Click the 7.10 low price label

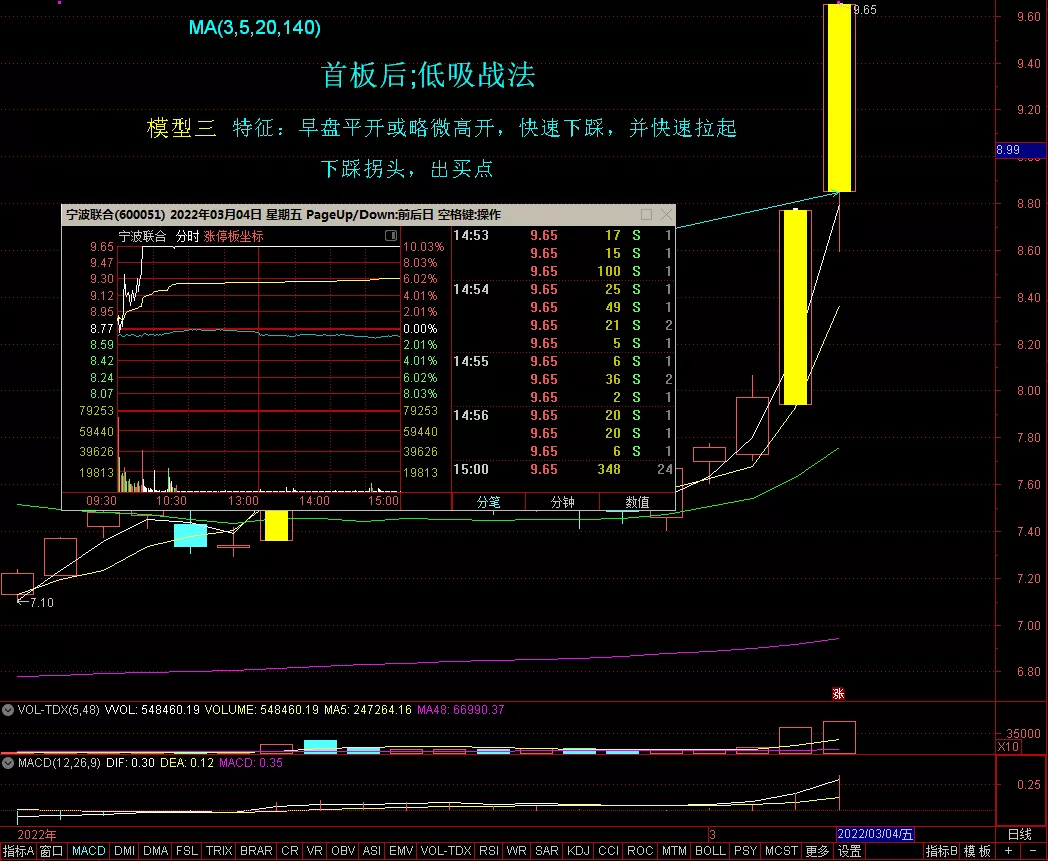coord(41,602)
